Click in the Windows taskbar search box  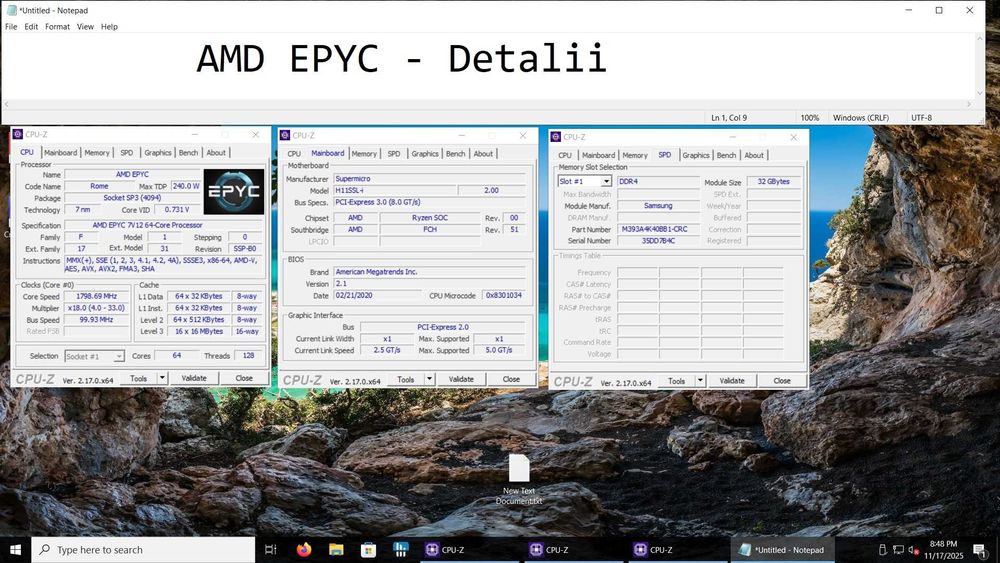tap(143, 550)
